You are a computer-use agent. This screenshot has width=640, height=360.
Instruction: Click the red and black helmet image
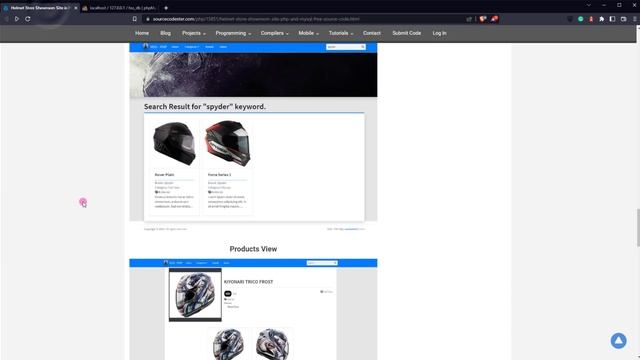(x=228, y=144)
